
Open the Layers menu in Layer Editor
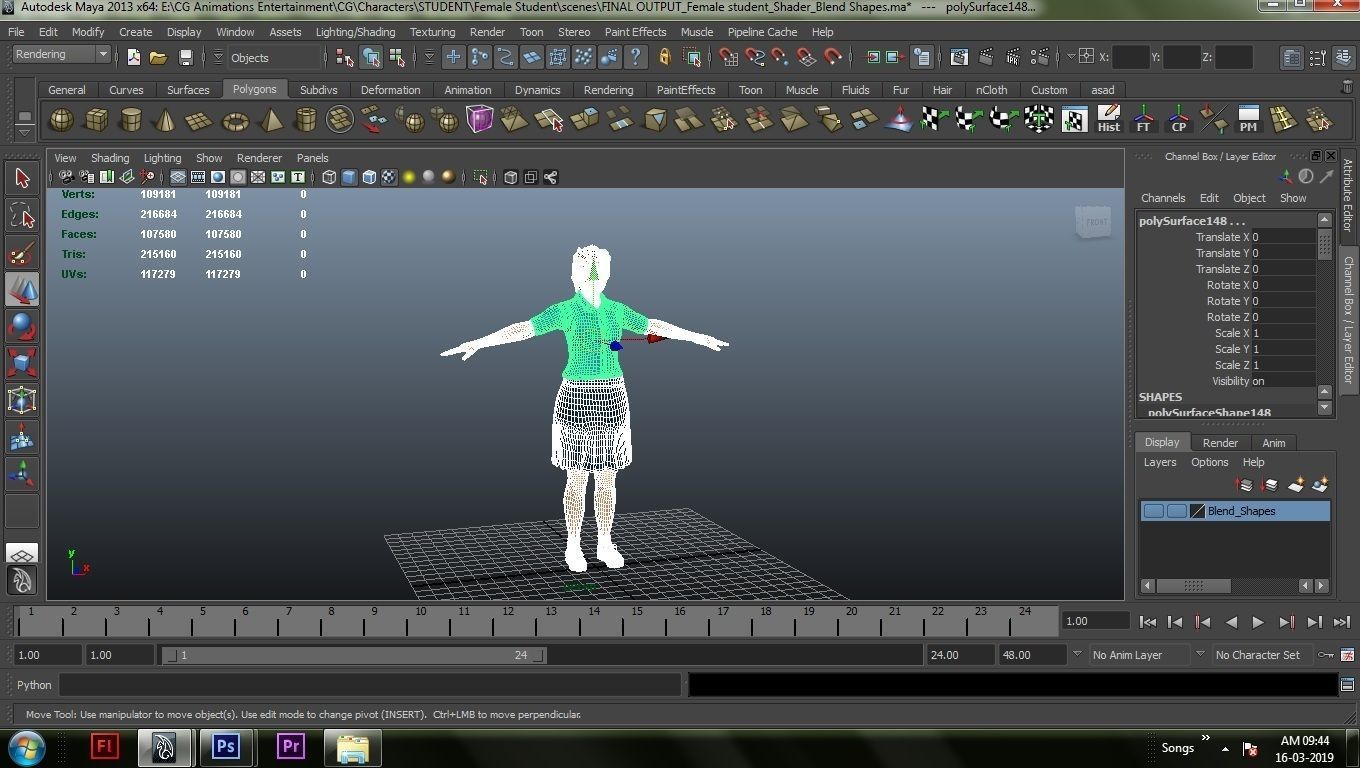1160,463
